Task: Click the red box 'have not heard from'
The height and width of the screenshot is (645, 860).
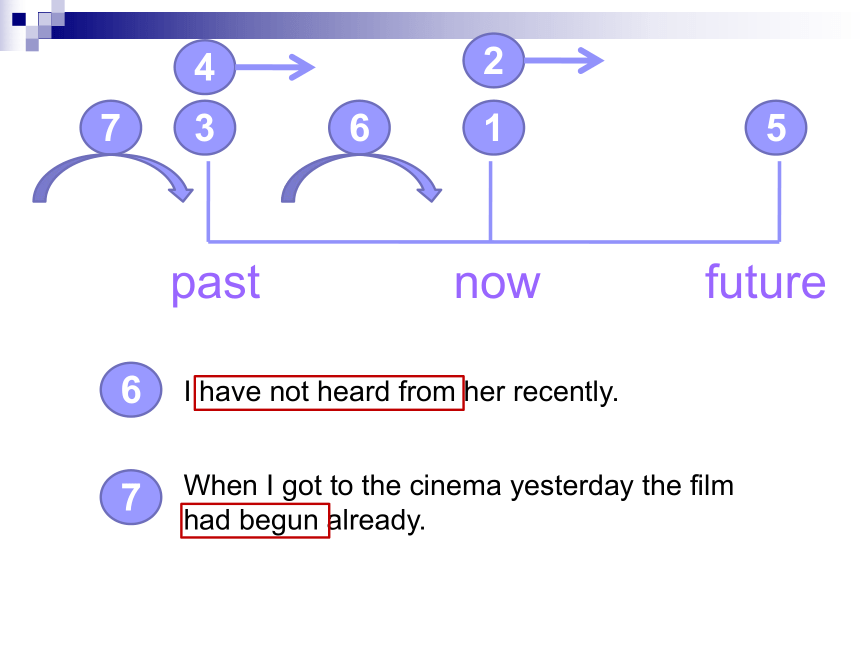Action: click(329, 392)
